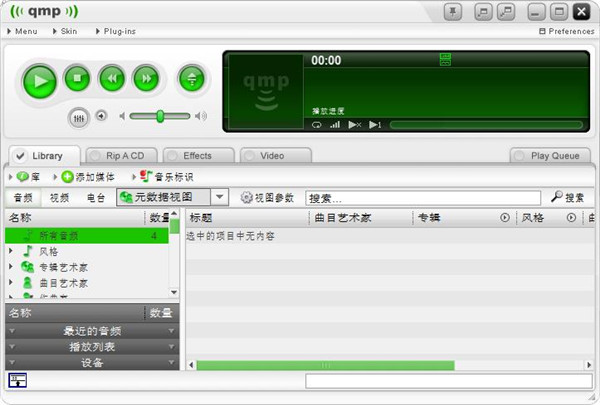Skip to the previous track

point(114,78)
